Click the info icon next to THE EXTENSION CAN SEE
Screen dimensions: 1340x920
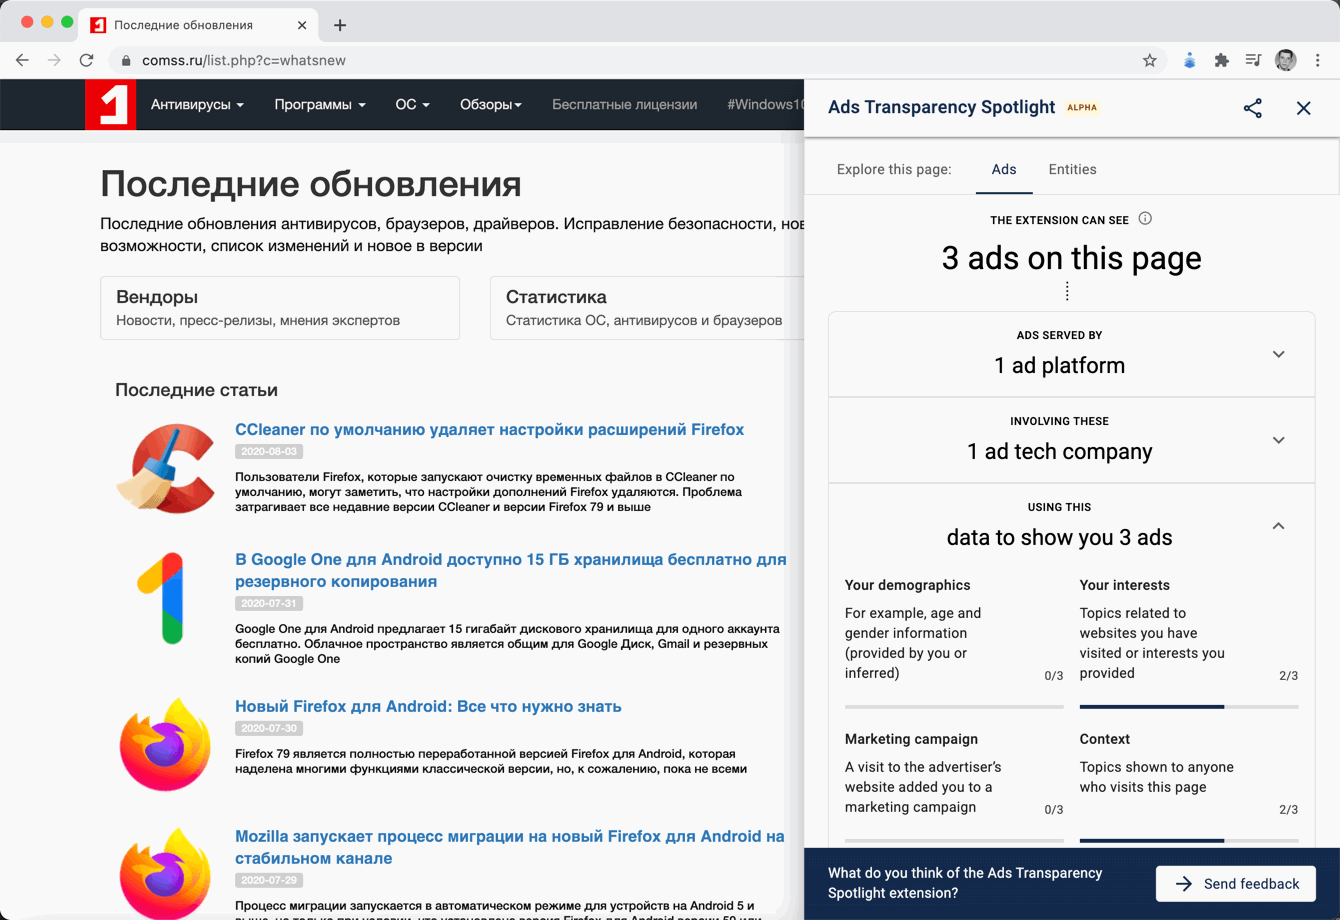[x=1145, y=218]
